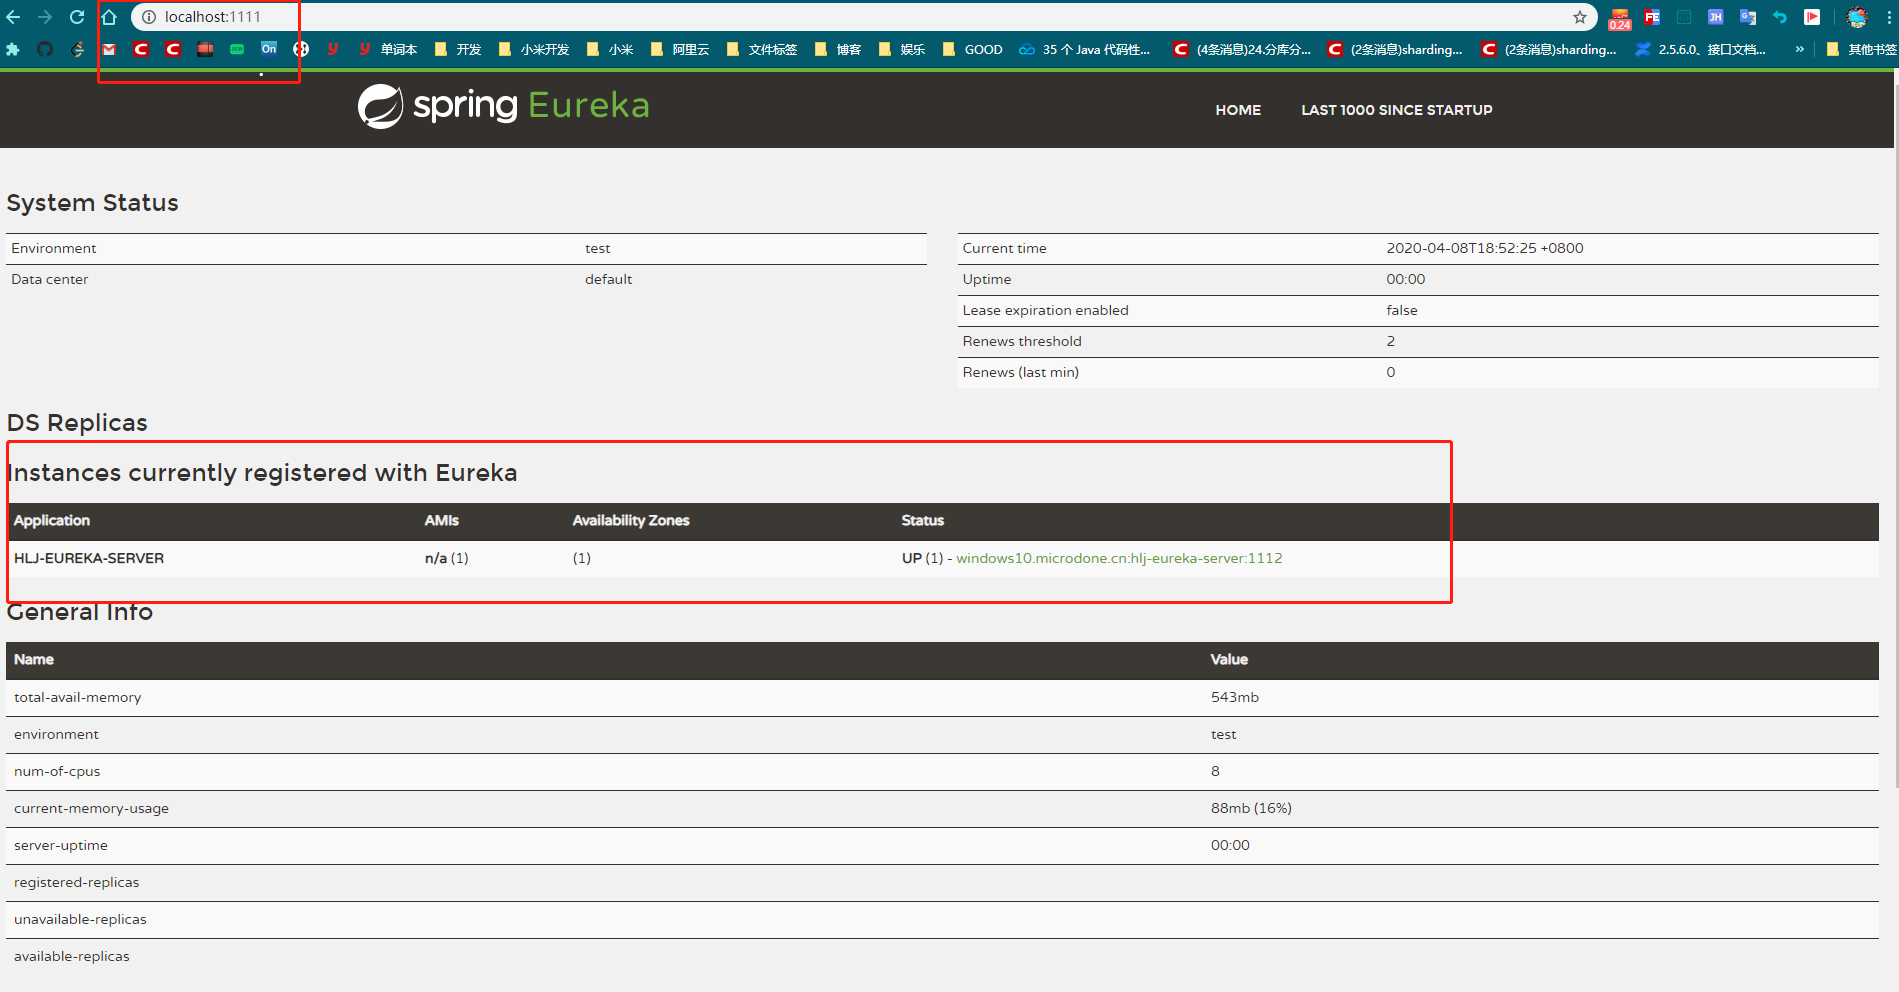Select the available-replicas row name
This screenshot has width=1899, height=992.
click(x=72, y=956)
